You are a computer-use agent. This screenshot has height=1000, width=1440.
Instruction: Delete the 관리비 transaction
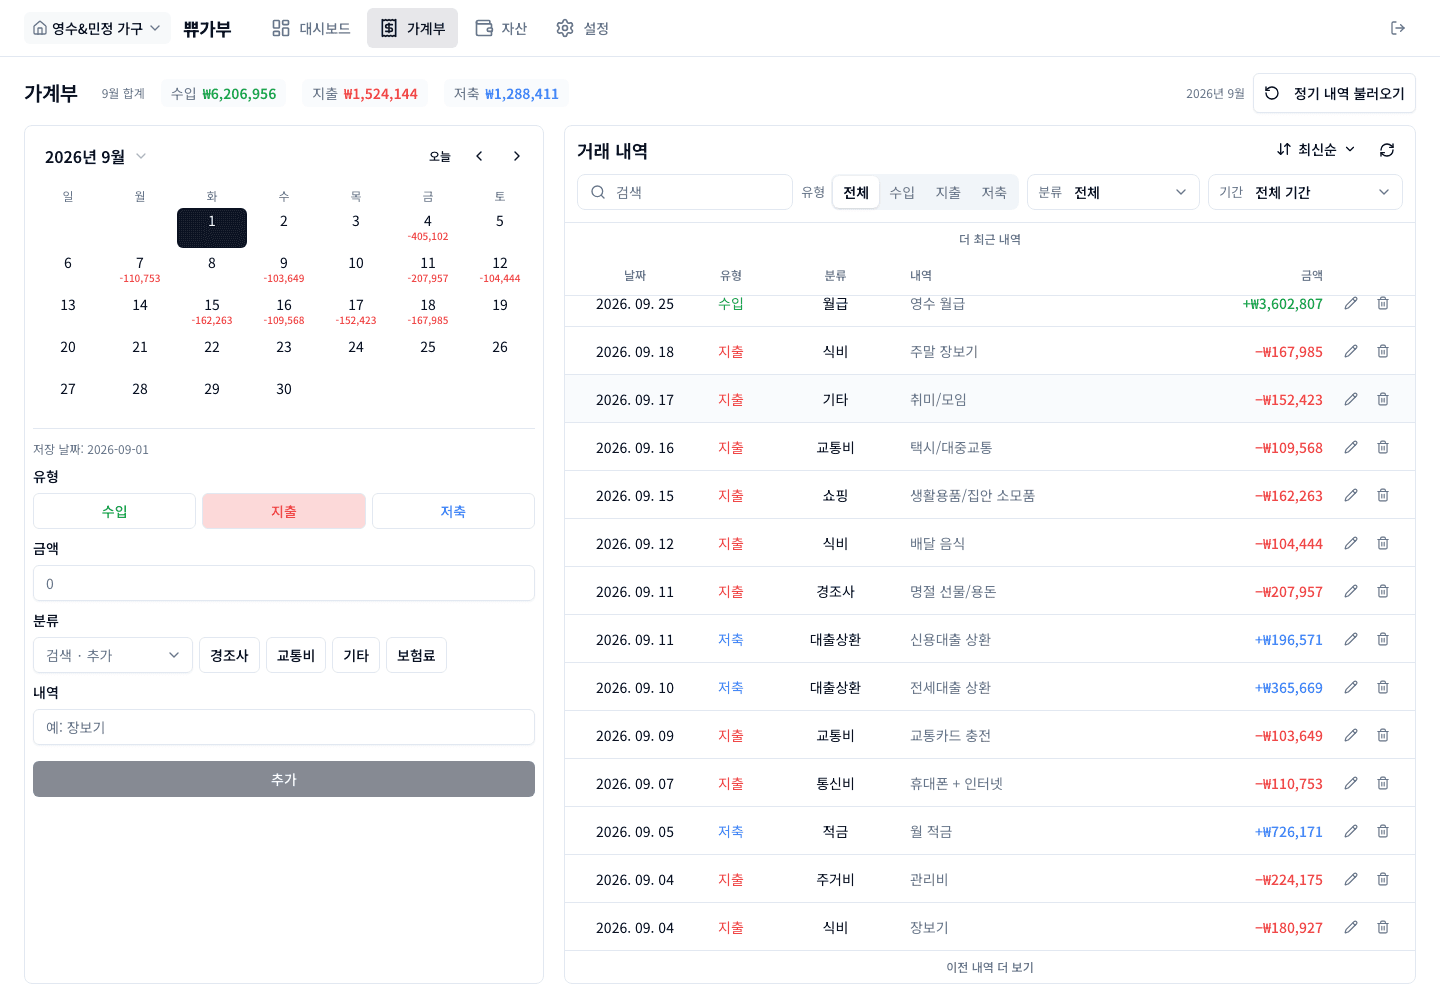point(1383,879)
